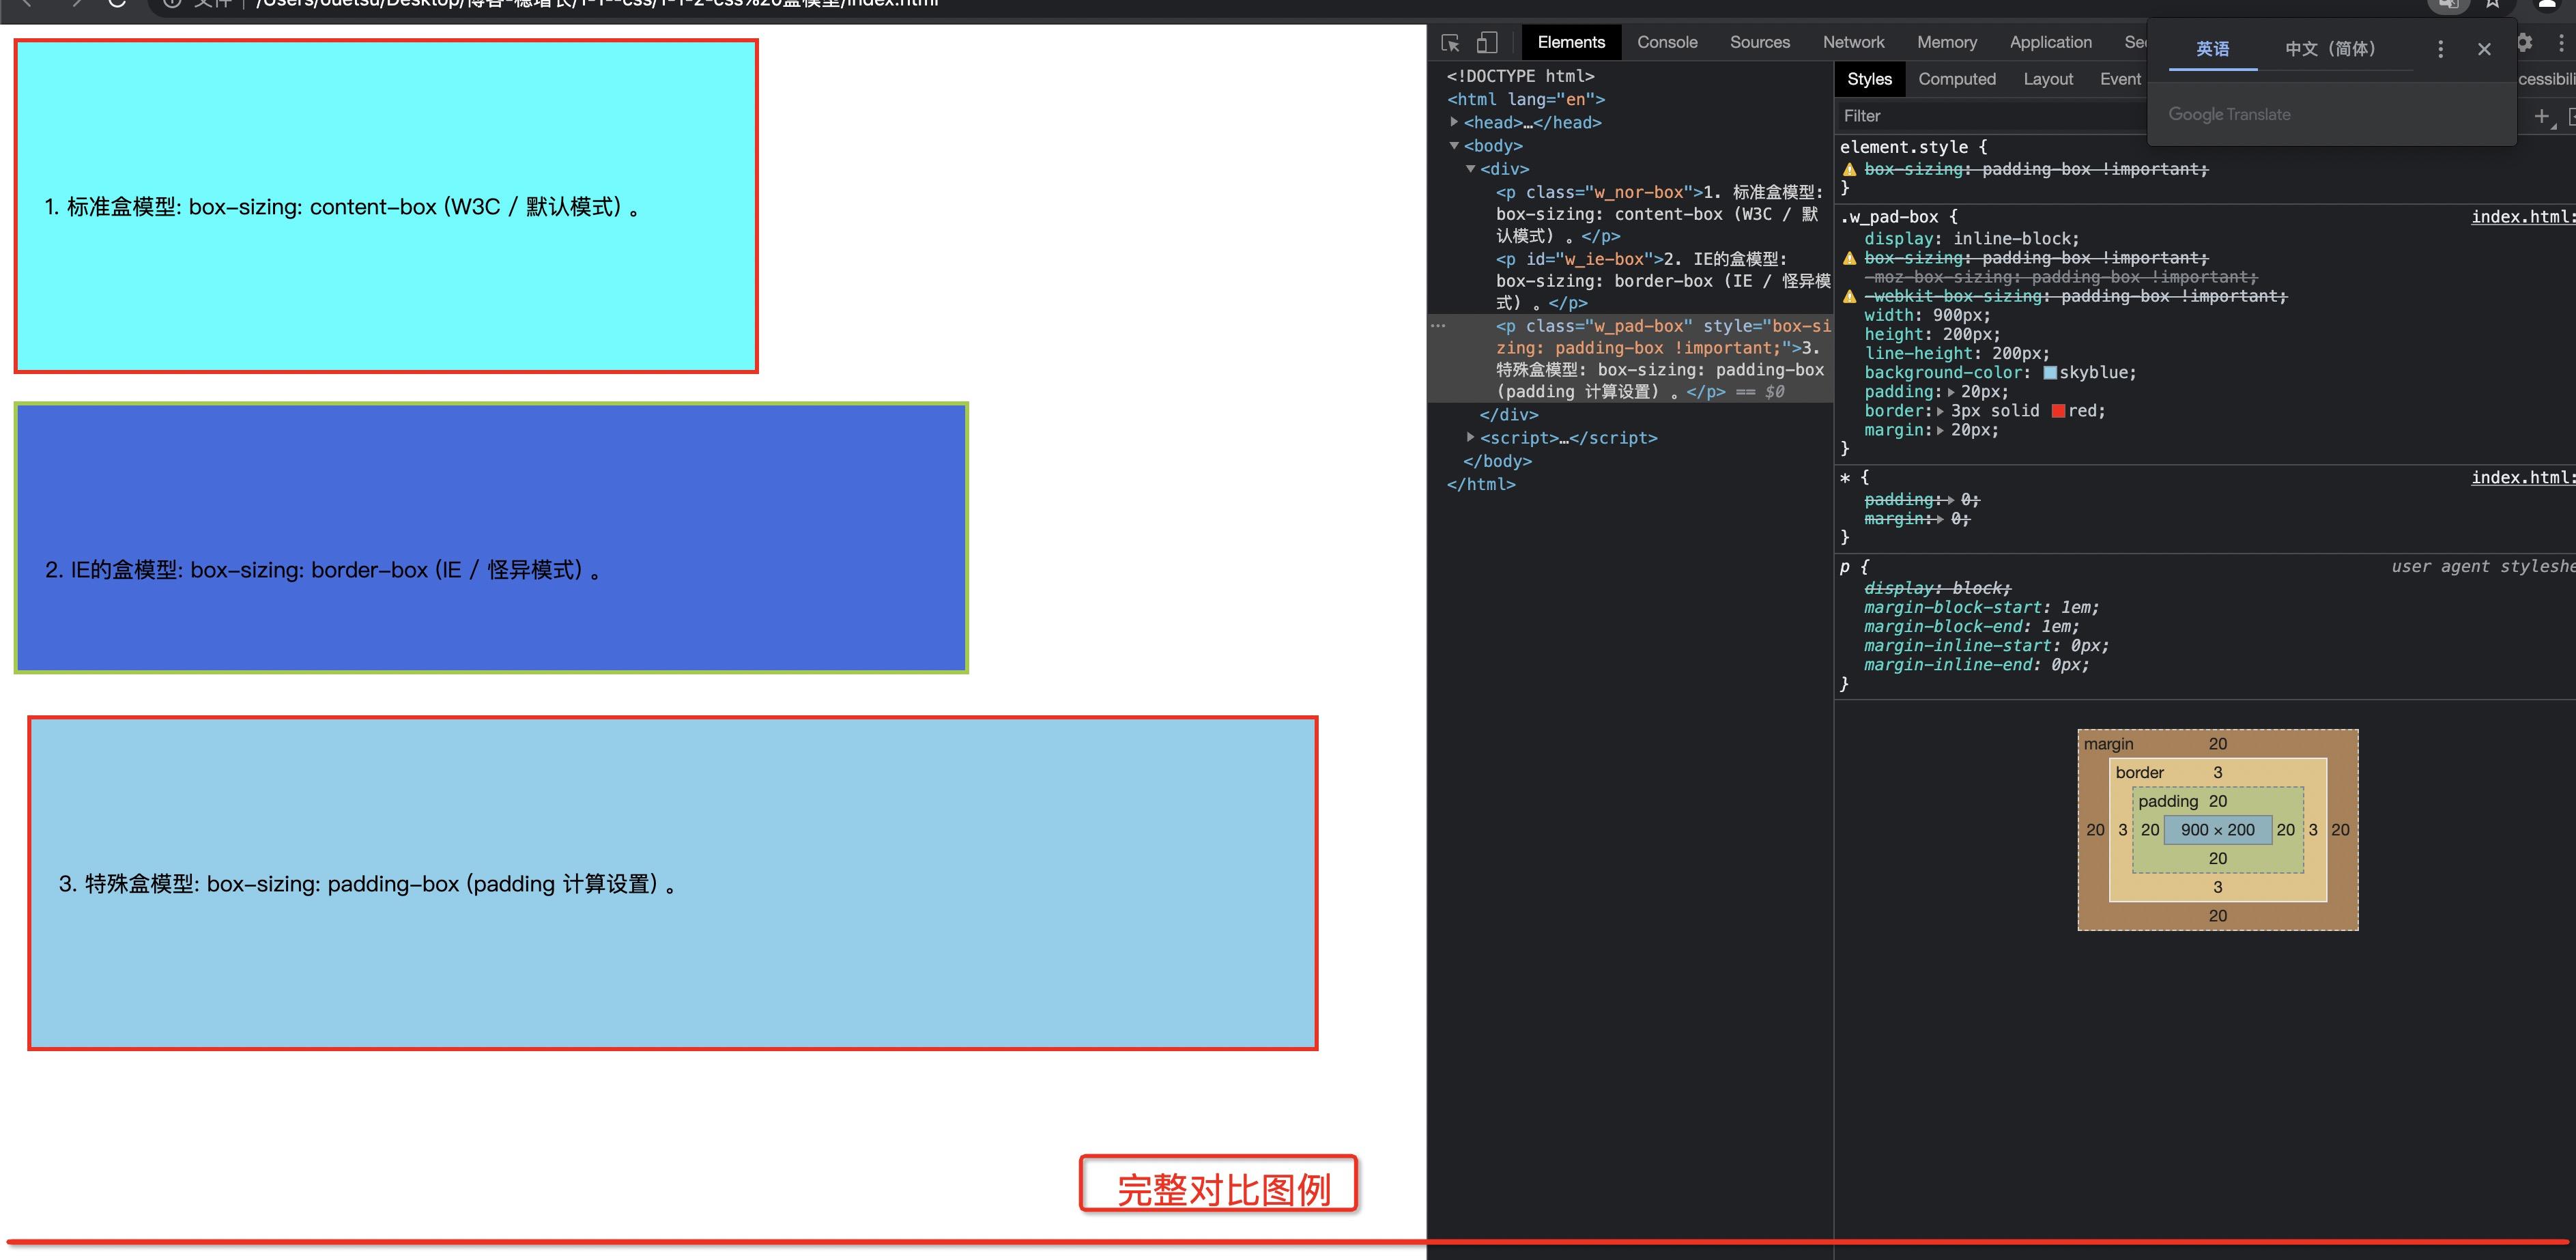Open the red border color swatch
The image size is (2576, 1260).
click(x=2059, y=411)
